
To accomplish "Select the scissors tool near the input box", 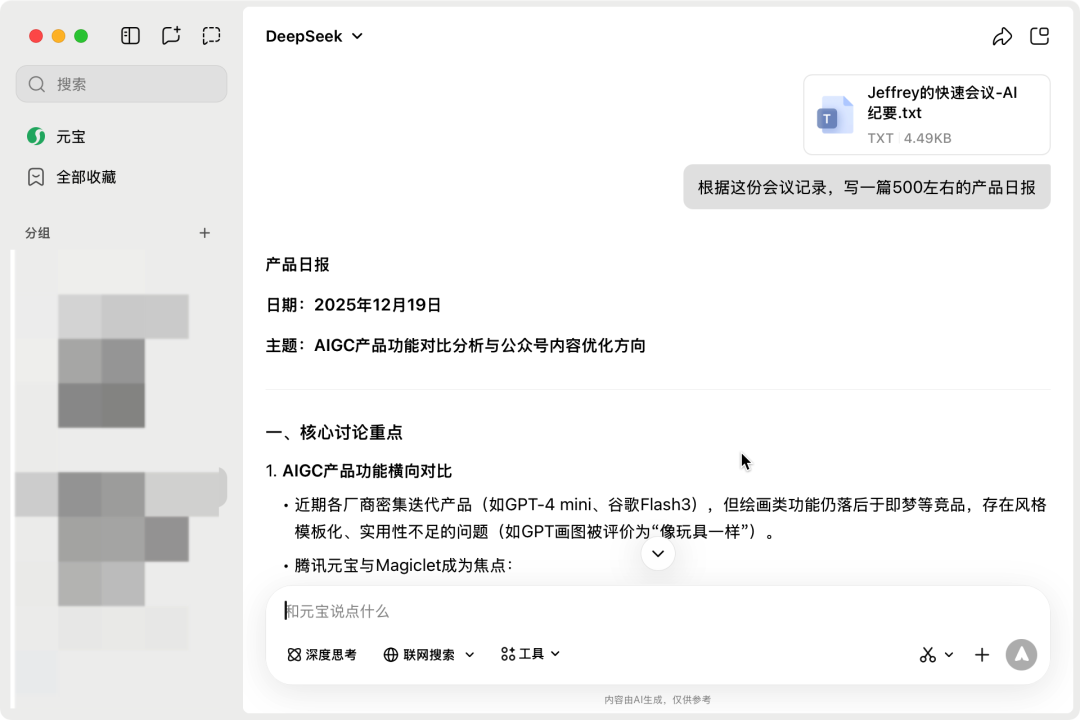I will [x=926, y=654].
